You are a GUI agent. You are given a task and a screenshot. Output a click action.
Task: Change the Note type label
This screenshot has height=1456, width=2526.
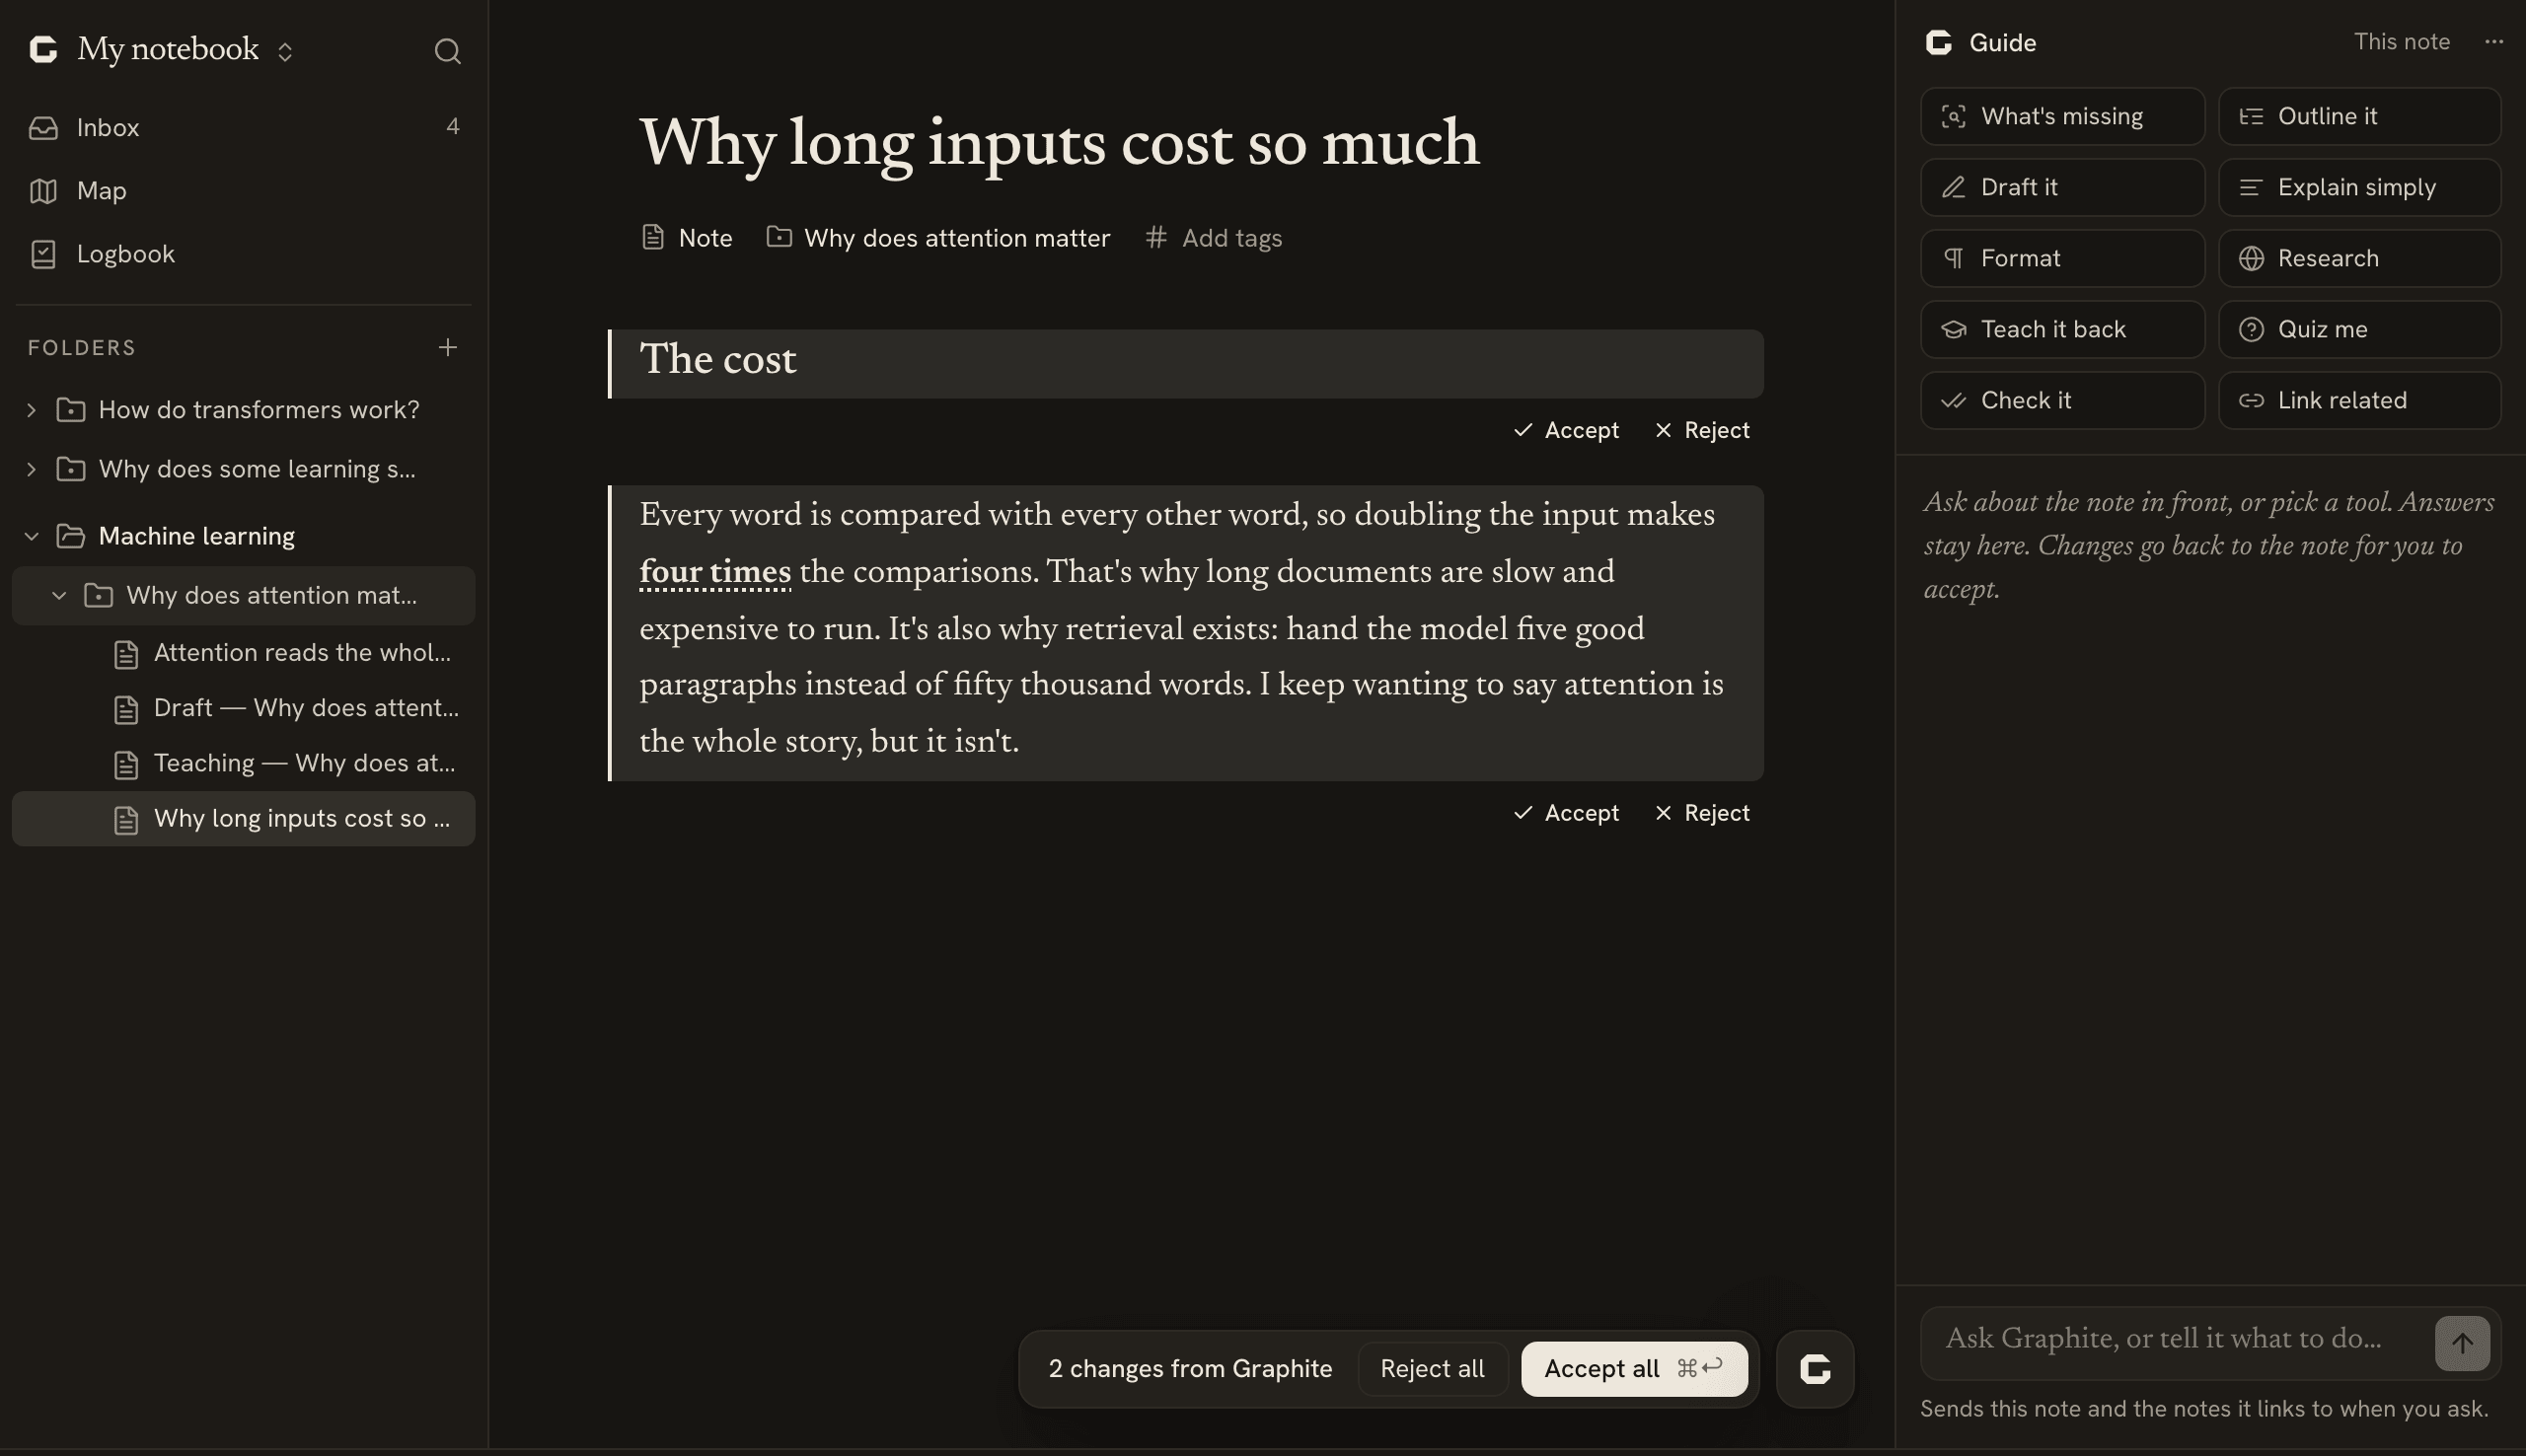687,238
